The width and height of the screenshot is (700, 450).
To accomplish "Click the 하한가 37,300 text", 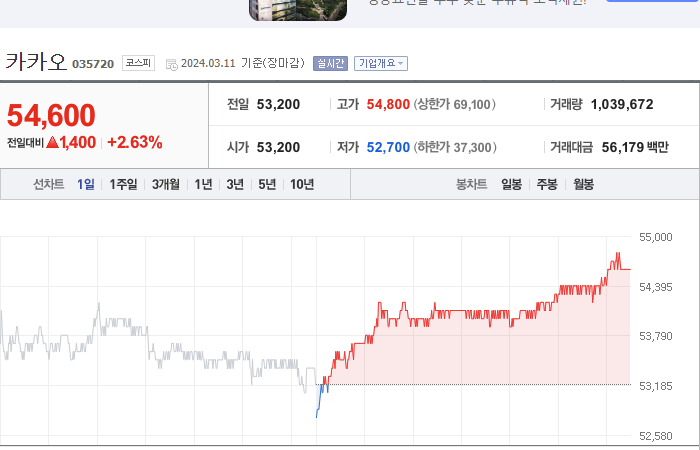I will coord(455,147).
